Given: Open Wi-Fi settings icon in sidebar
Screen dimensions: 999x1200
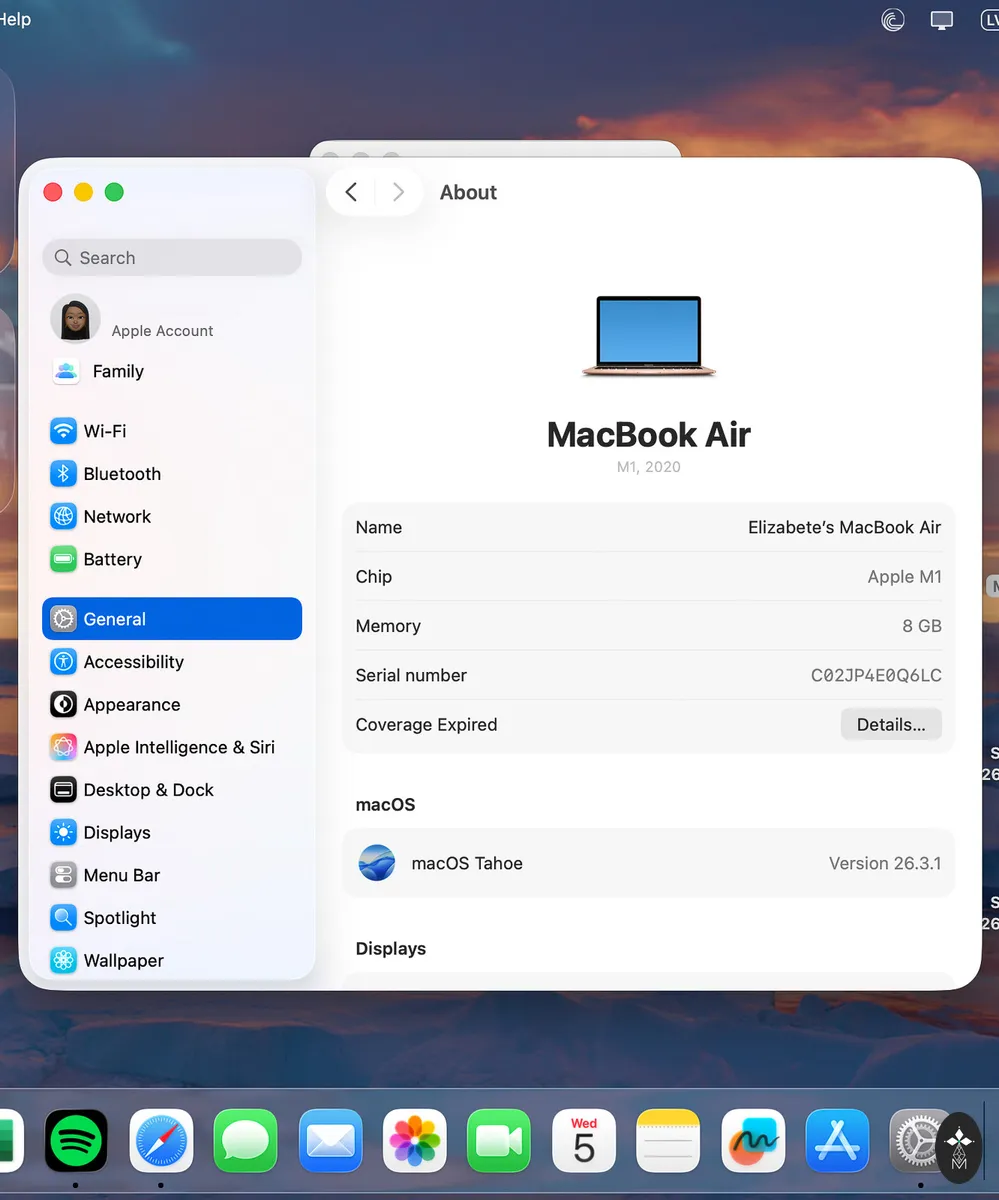Looking at the screenshot, I should [x=63, y=431].
